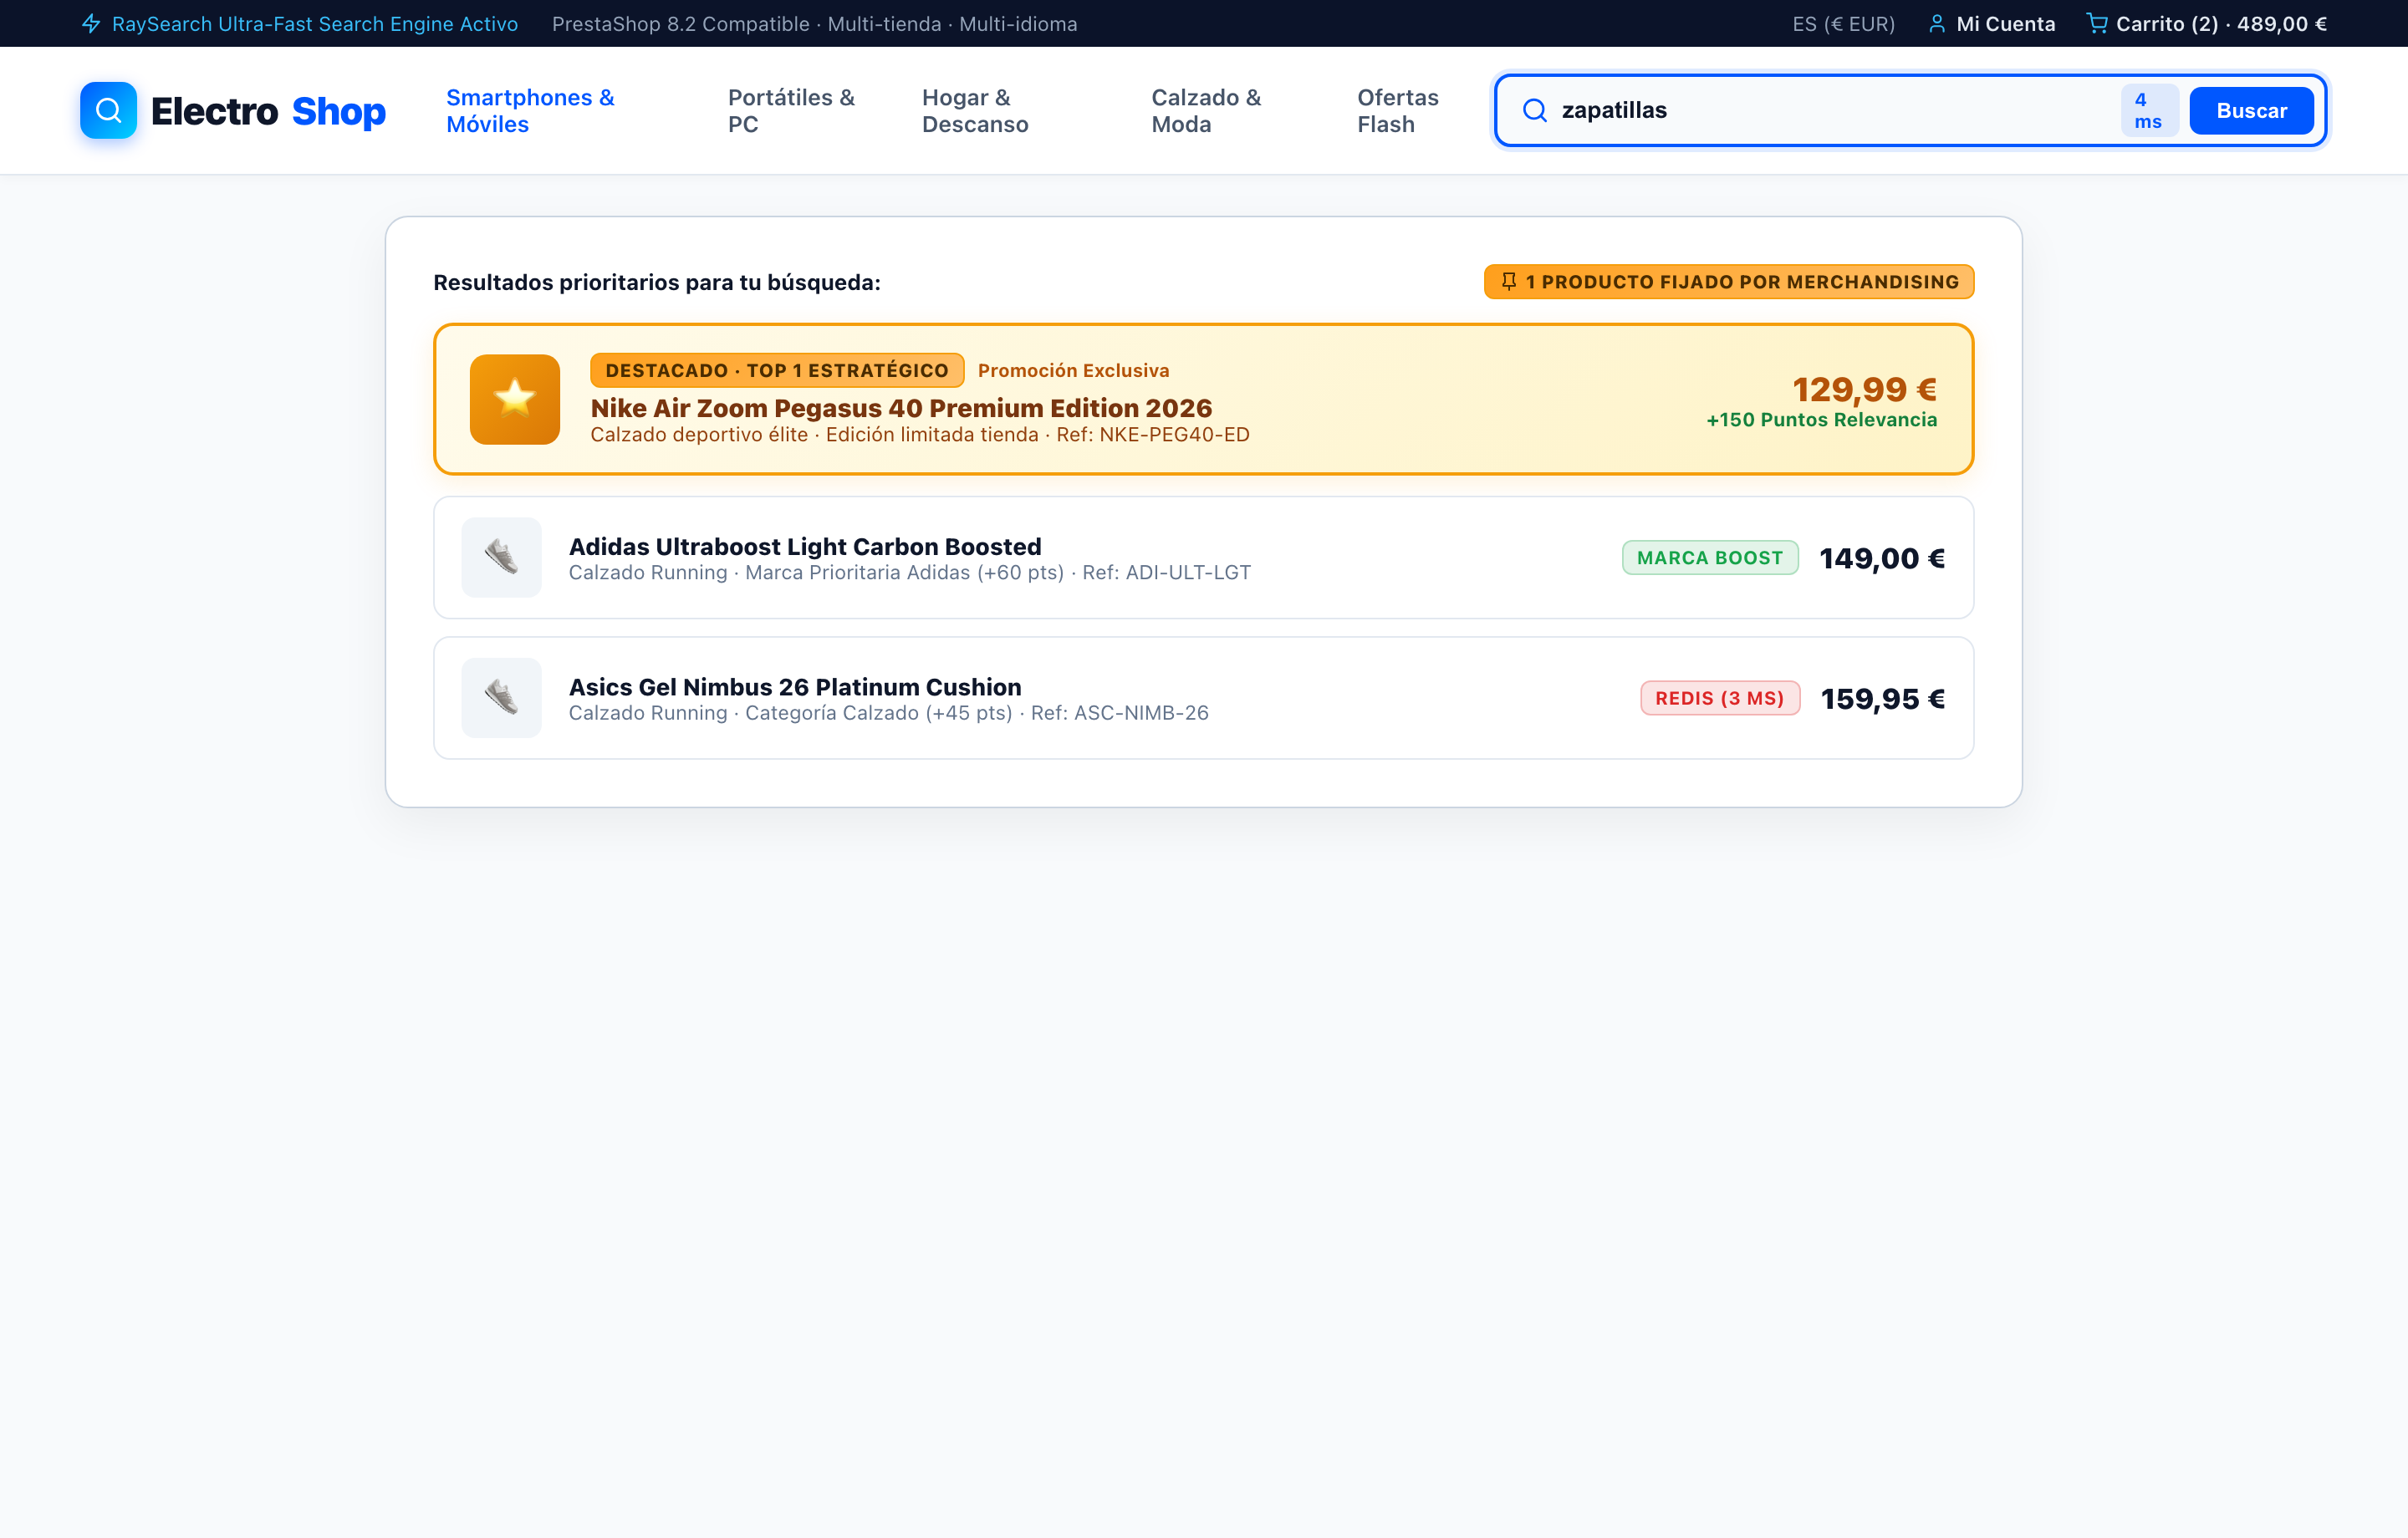Click 1 PRODUCTO FIJADO POR MERCHANDISING badge

click(x=1729, y=281)
